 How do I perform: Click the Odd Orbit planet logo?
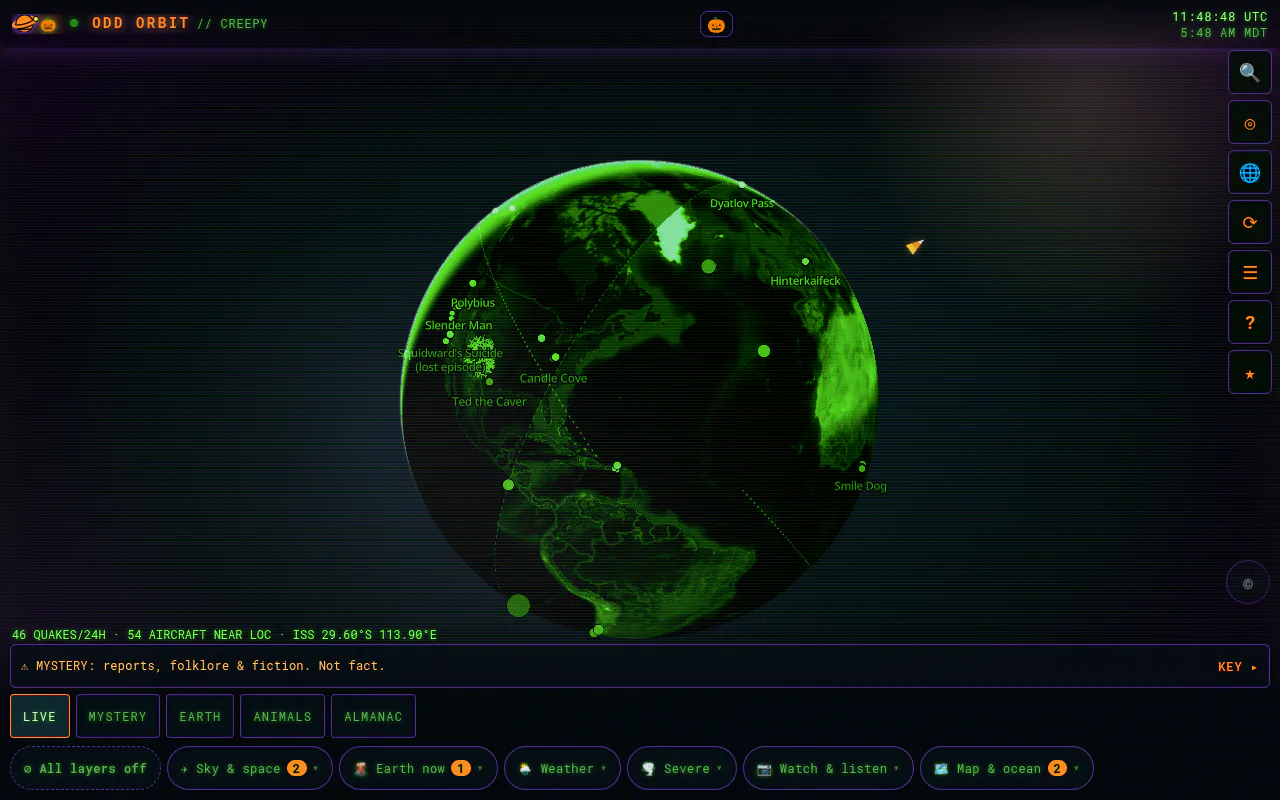click(24, 23)
